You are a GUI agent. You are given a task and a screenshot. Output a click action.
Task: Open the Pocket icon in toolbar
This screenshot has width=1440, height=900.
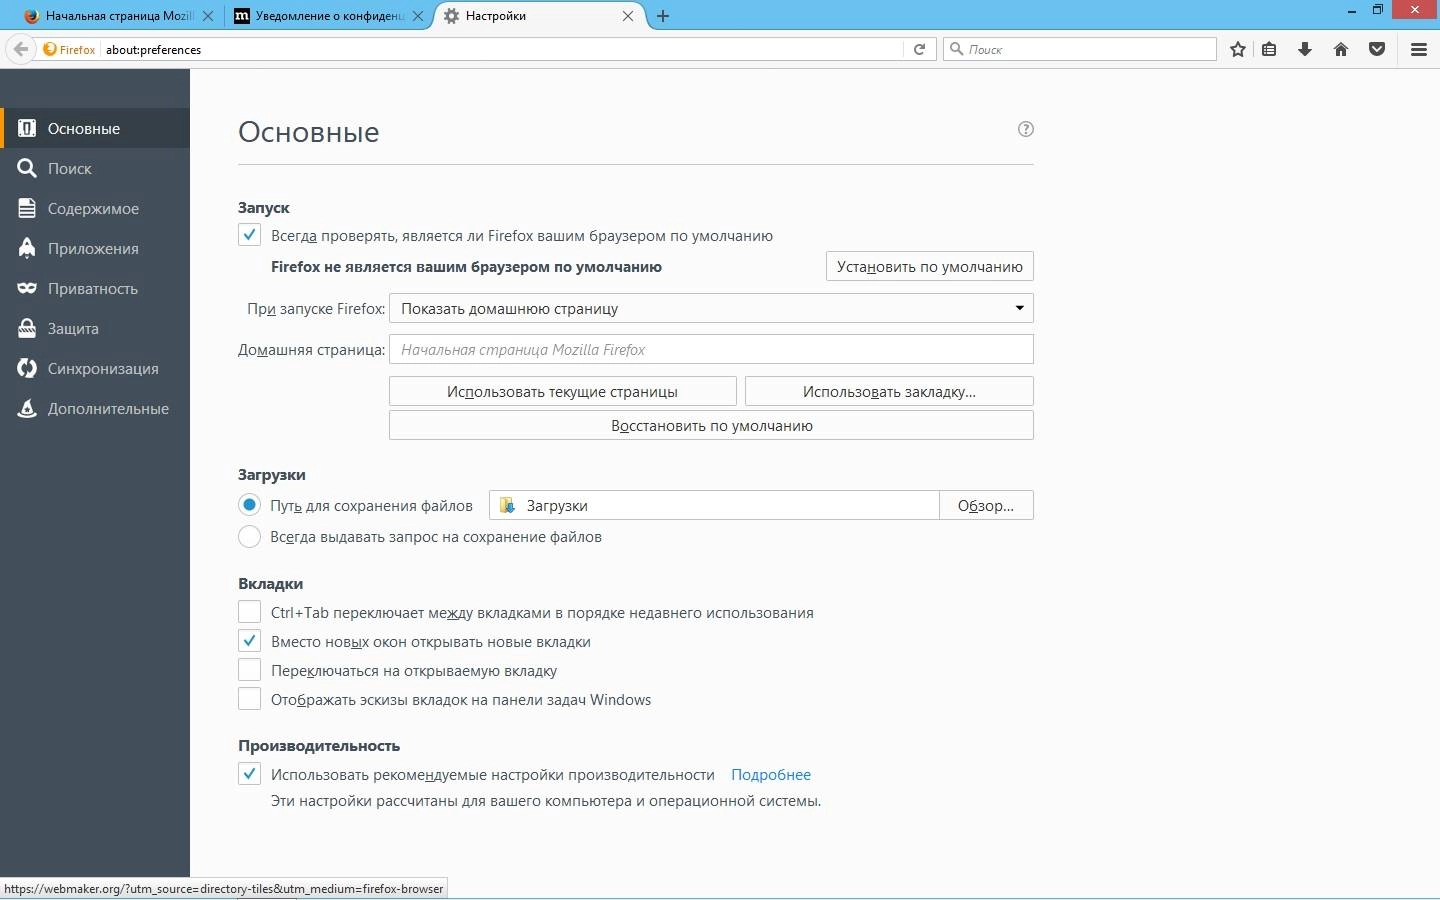pos(1377,49)
